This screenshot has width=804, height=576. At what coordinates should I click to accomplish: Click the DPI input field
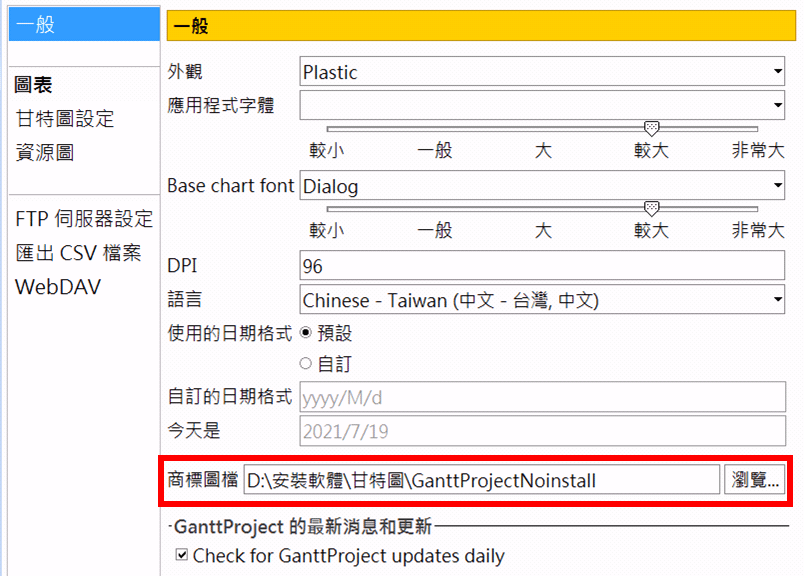coord(542,266)
